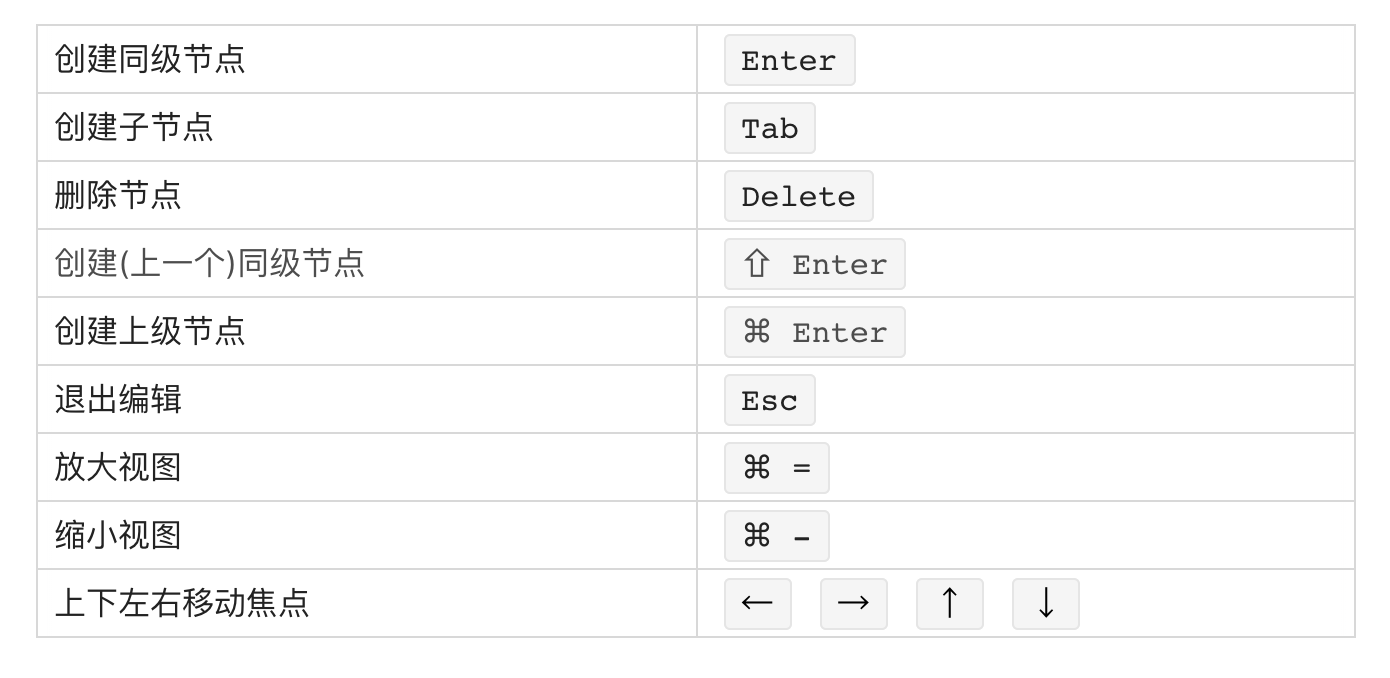The width and height of the screenshot is (1390, 678).
Task: Click the up arrow key icon
Action: pos(950,604)
